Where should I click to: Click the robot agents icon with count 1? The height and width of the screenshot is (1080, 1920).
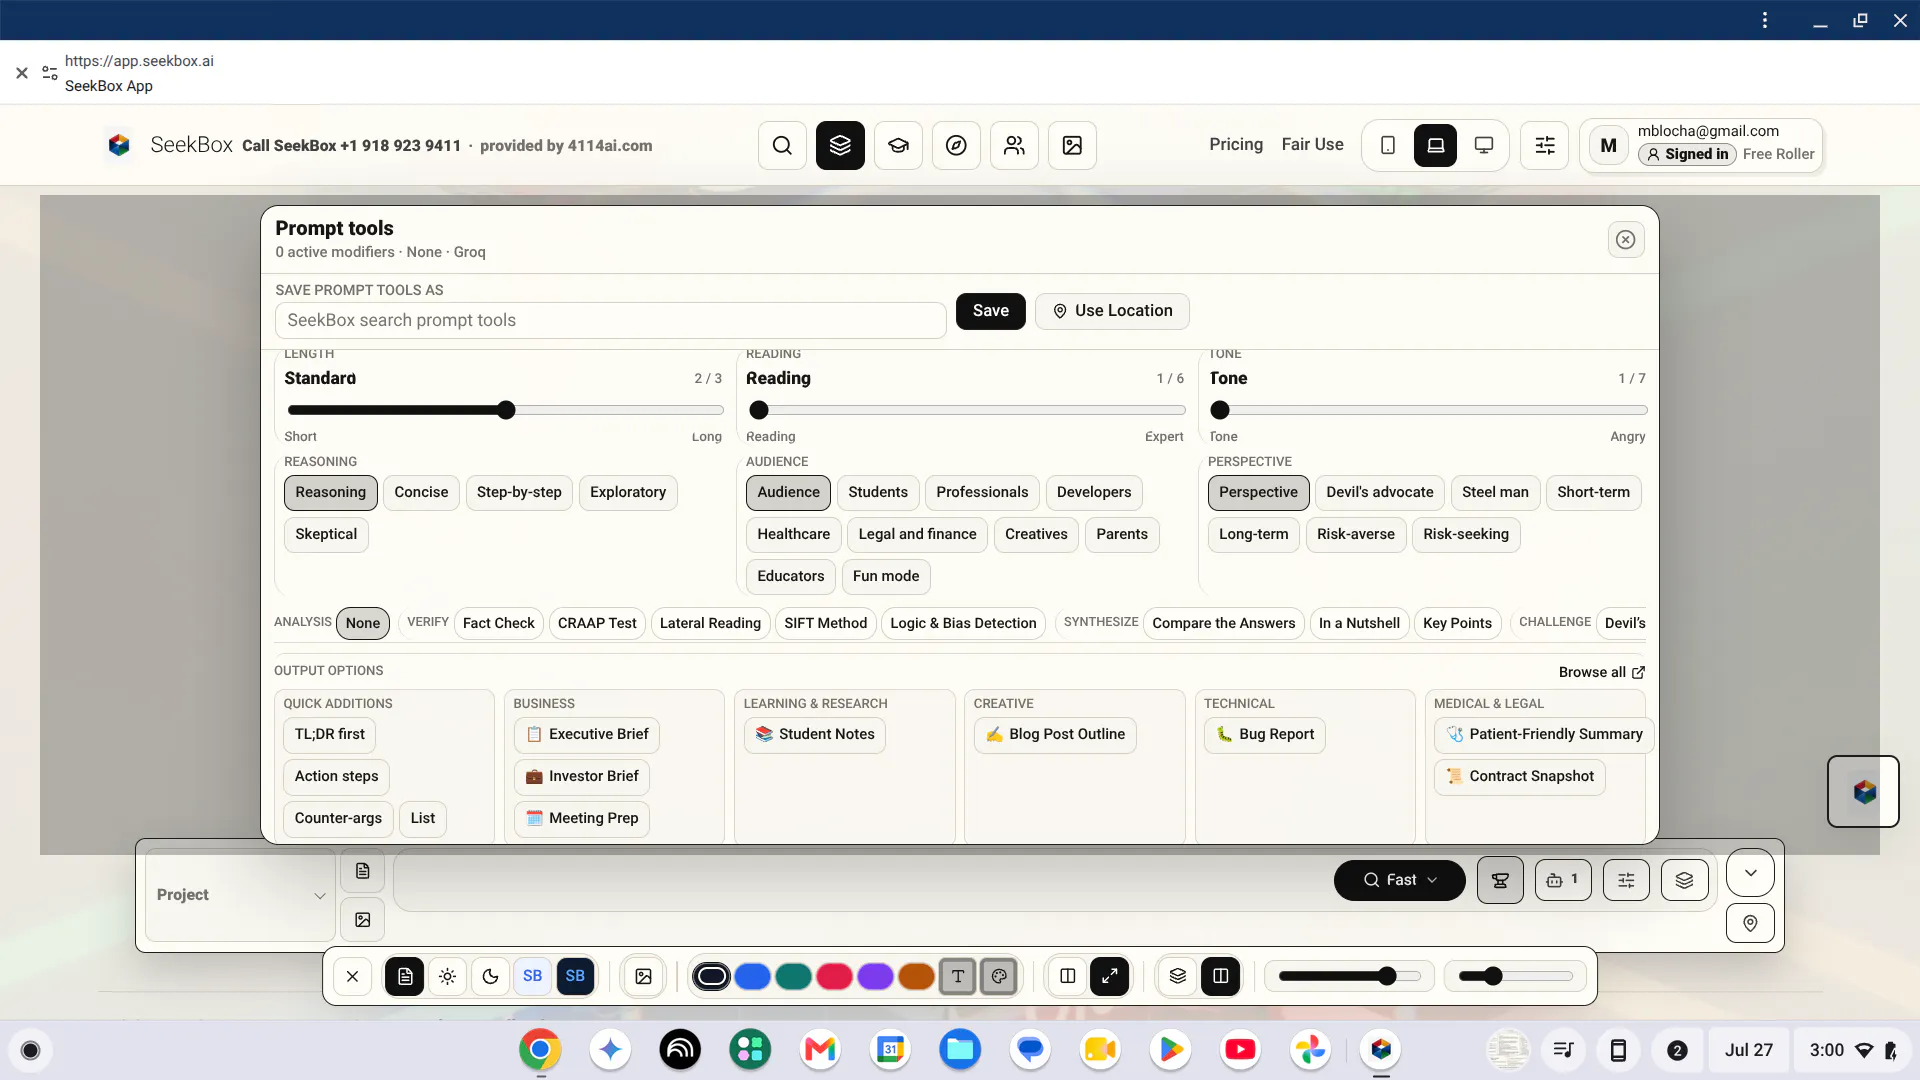pyautogui.click(x=1563, y=880)
